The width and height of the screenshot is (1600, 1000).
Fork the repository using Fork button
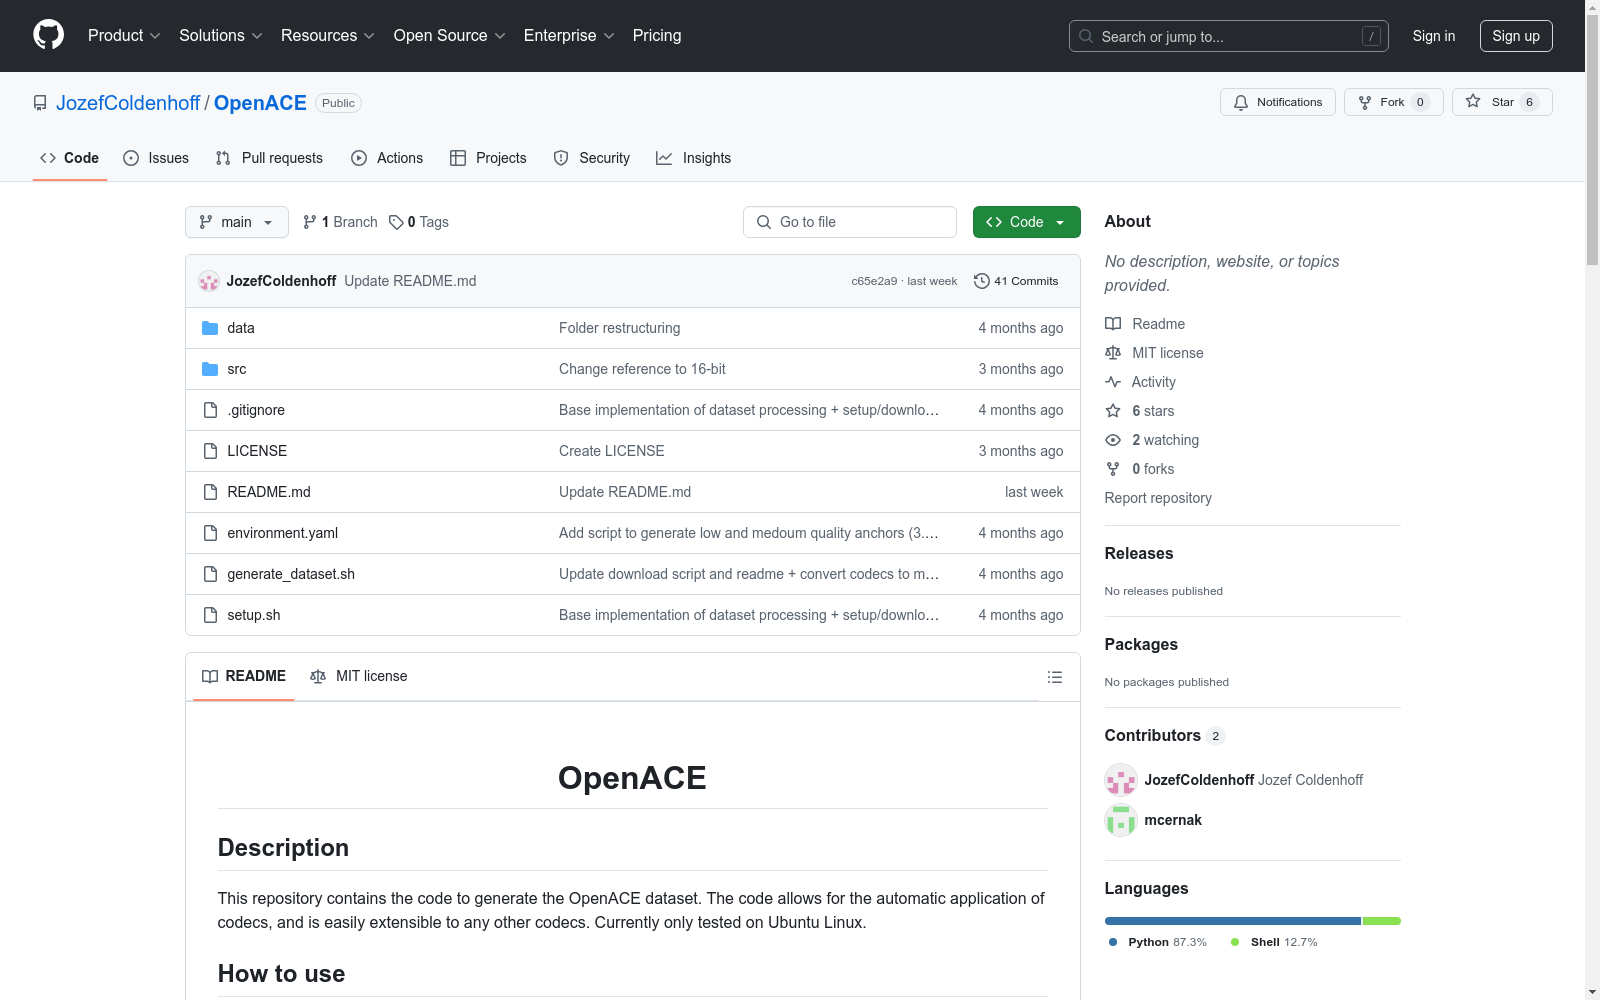pos(1394,102)
